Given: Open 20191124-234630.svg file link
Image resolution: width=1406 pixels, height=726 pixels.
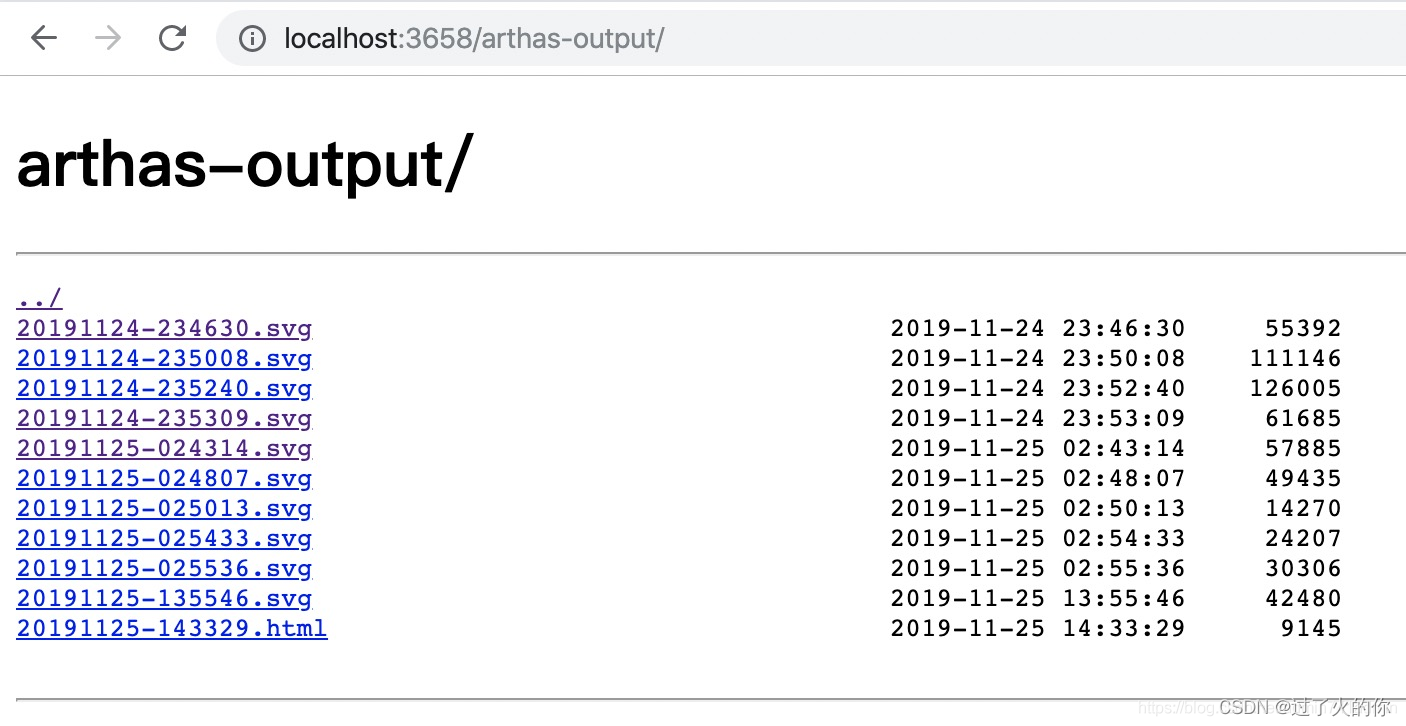Looking at the screenshot, I should (164, 328).
